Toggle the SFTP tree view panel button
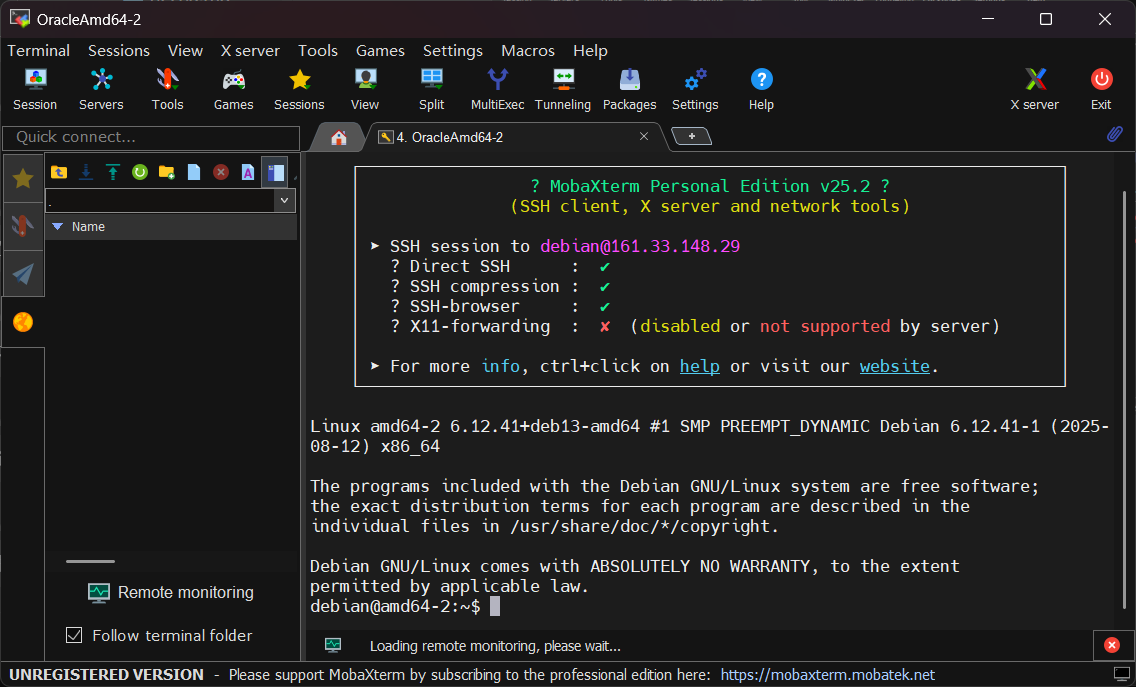The width and height of the screenshot is (1136, 687). (275, 172)
